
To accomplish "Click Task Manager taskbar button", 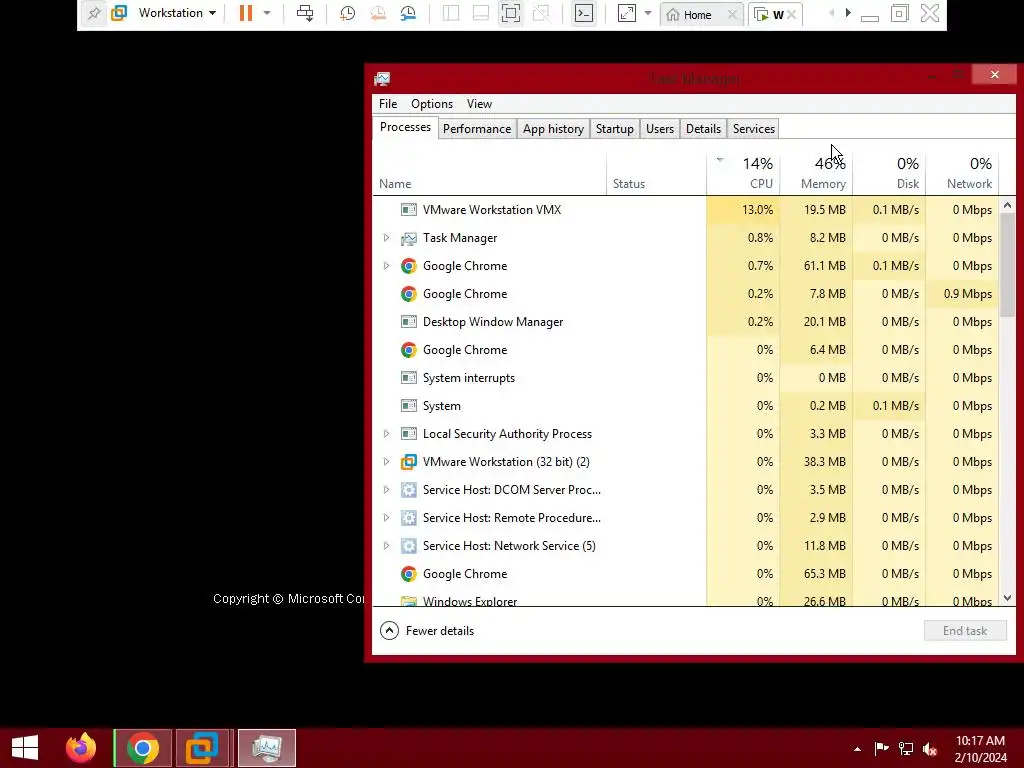I will [266, 748].
